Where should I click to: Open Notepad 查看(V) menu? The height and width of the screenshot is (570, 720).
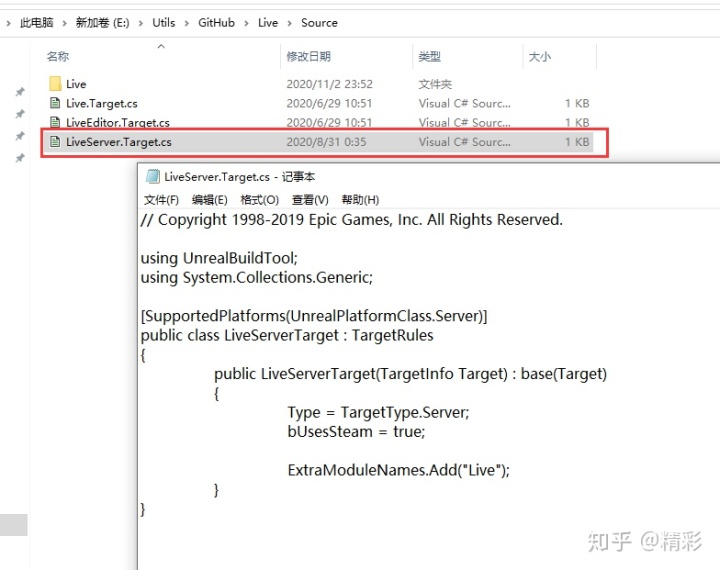click(x=310, y=200)
